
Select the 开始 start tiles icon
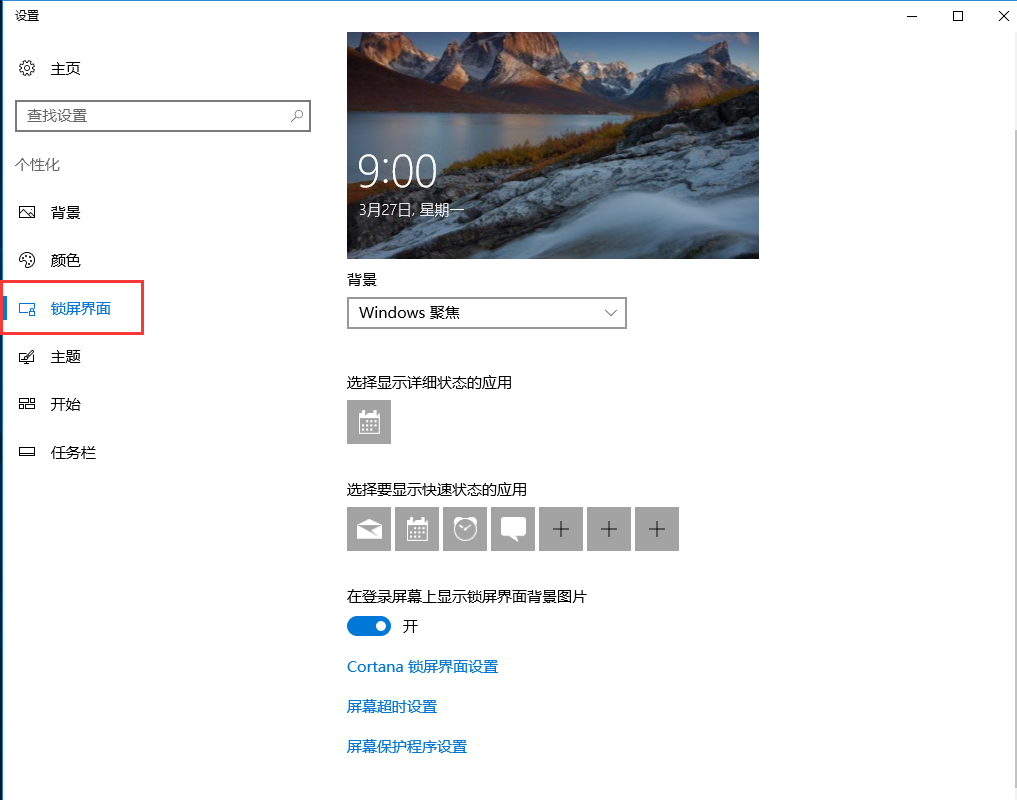click(27, 404)
